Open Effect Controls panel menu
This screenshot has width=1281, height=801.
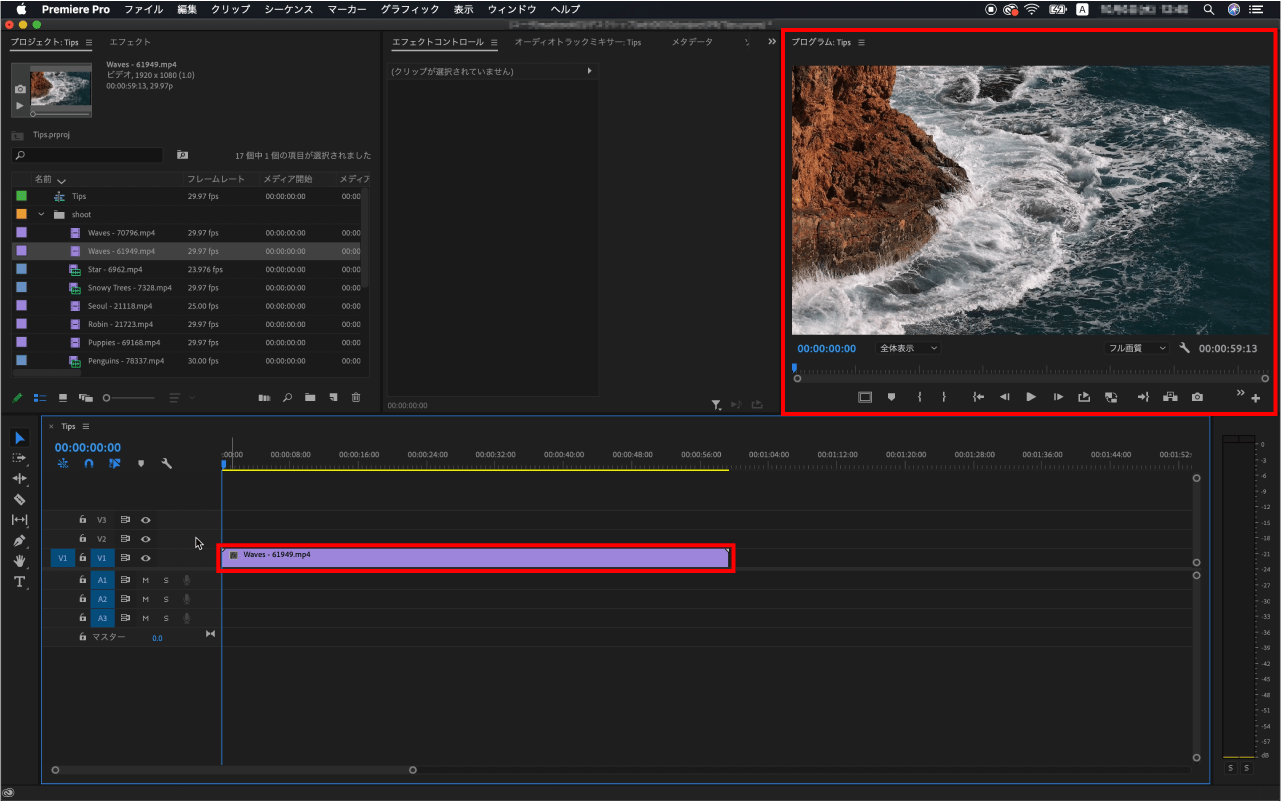(x=494, y=43)
